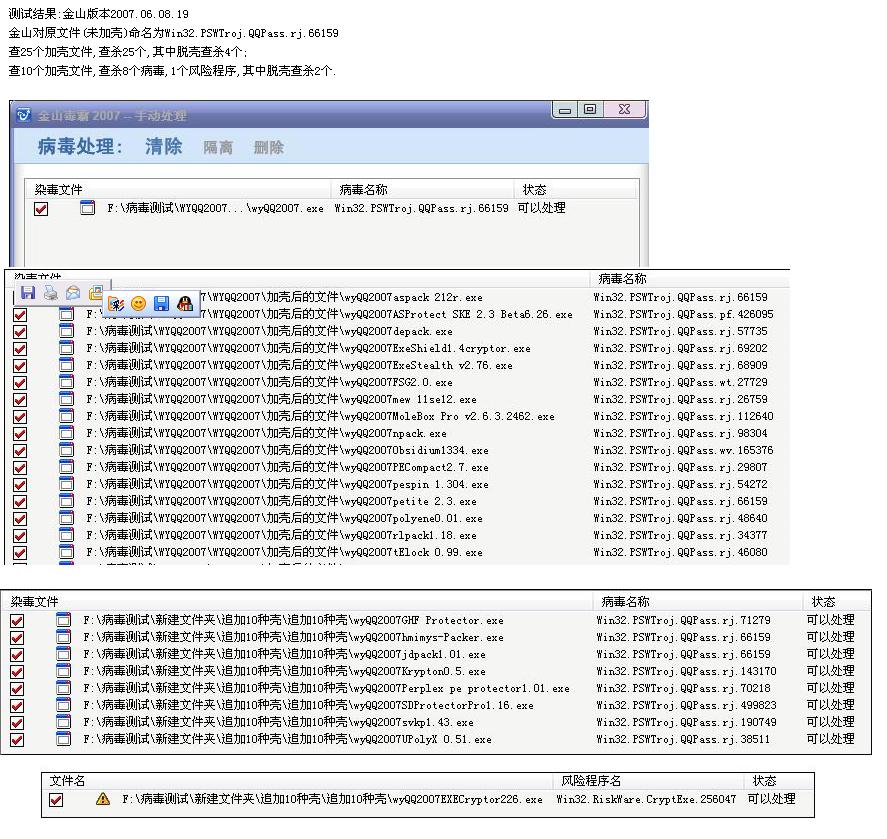Click 可以处理 status for EXECryptor226.exe

772,799
